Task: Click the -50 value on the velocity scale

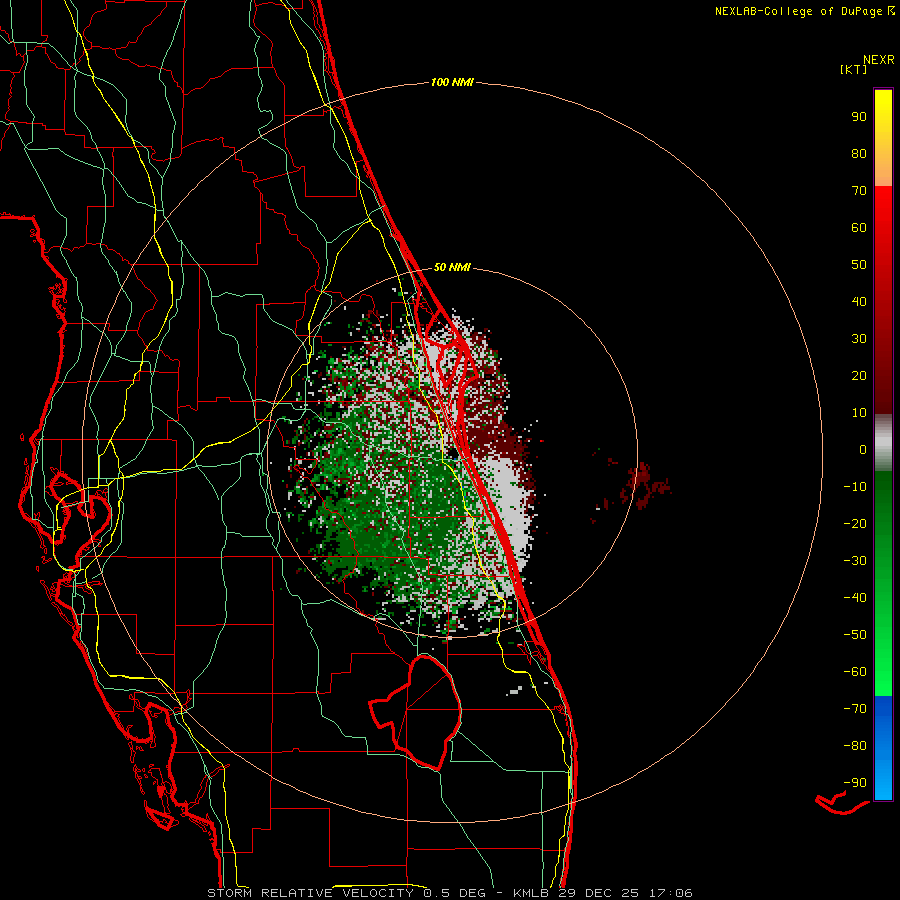Action: tap(855, 635)
